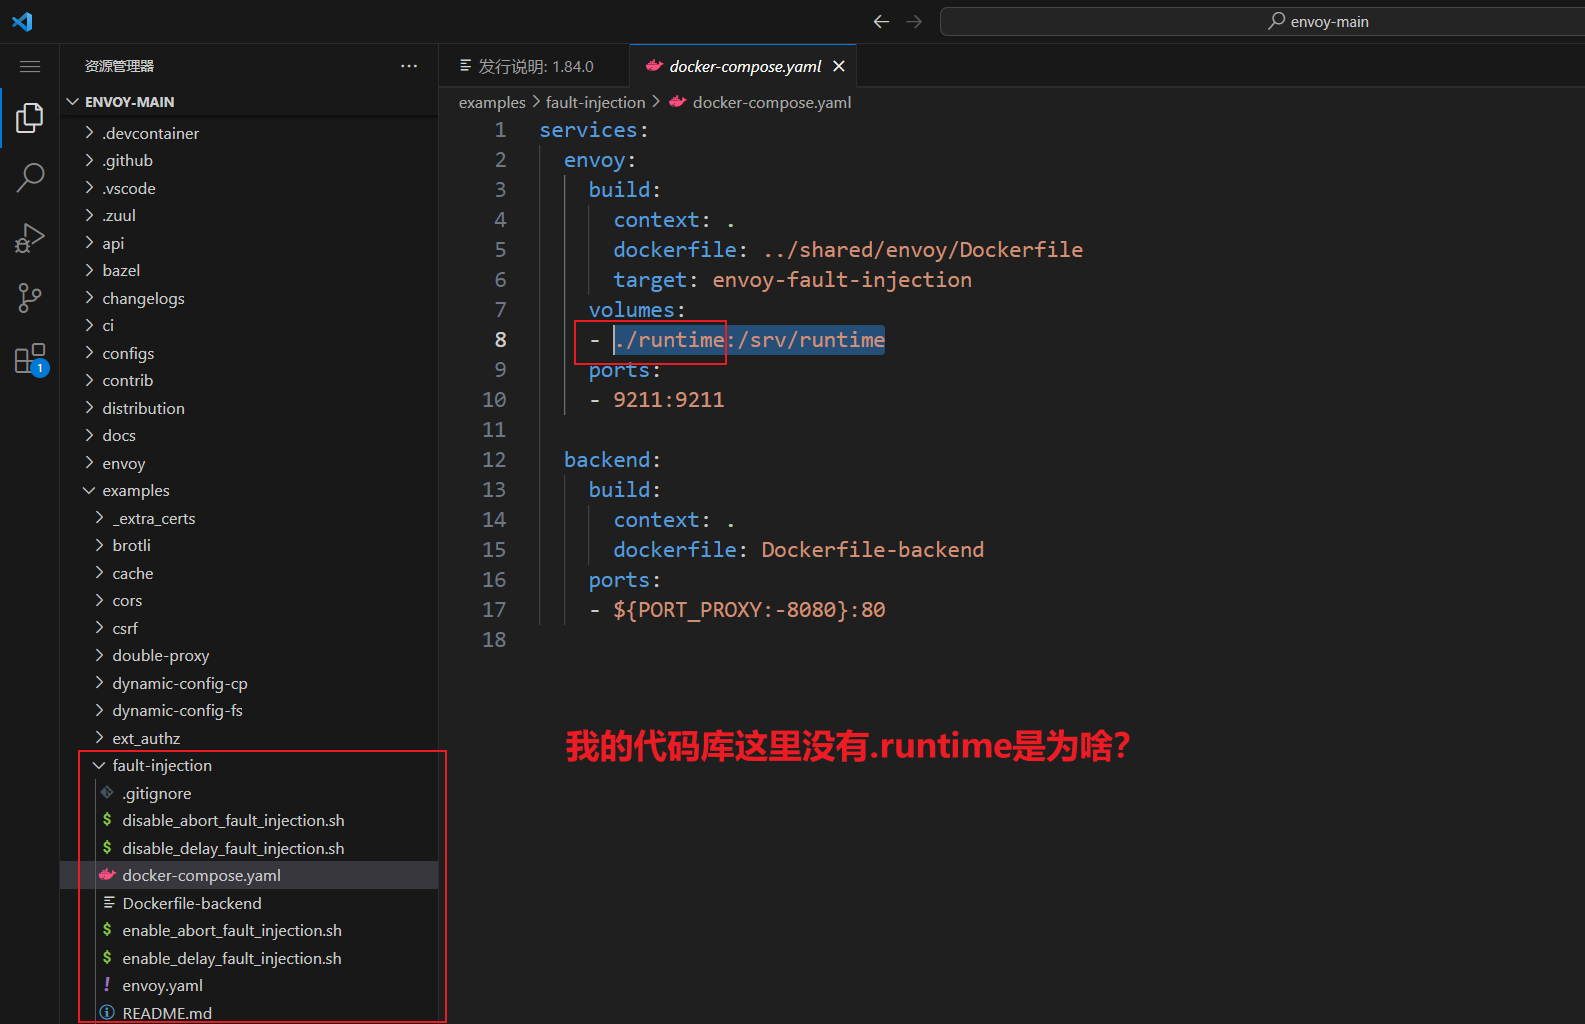Image resolution: width=1585 pixels, height=1024 pixels.
Task: Click ${PORT_PROXY:-8080}:80 on line 17
Action: coord(749,610)
